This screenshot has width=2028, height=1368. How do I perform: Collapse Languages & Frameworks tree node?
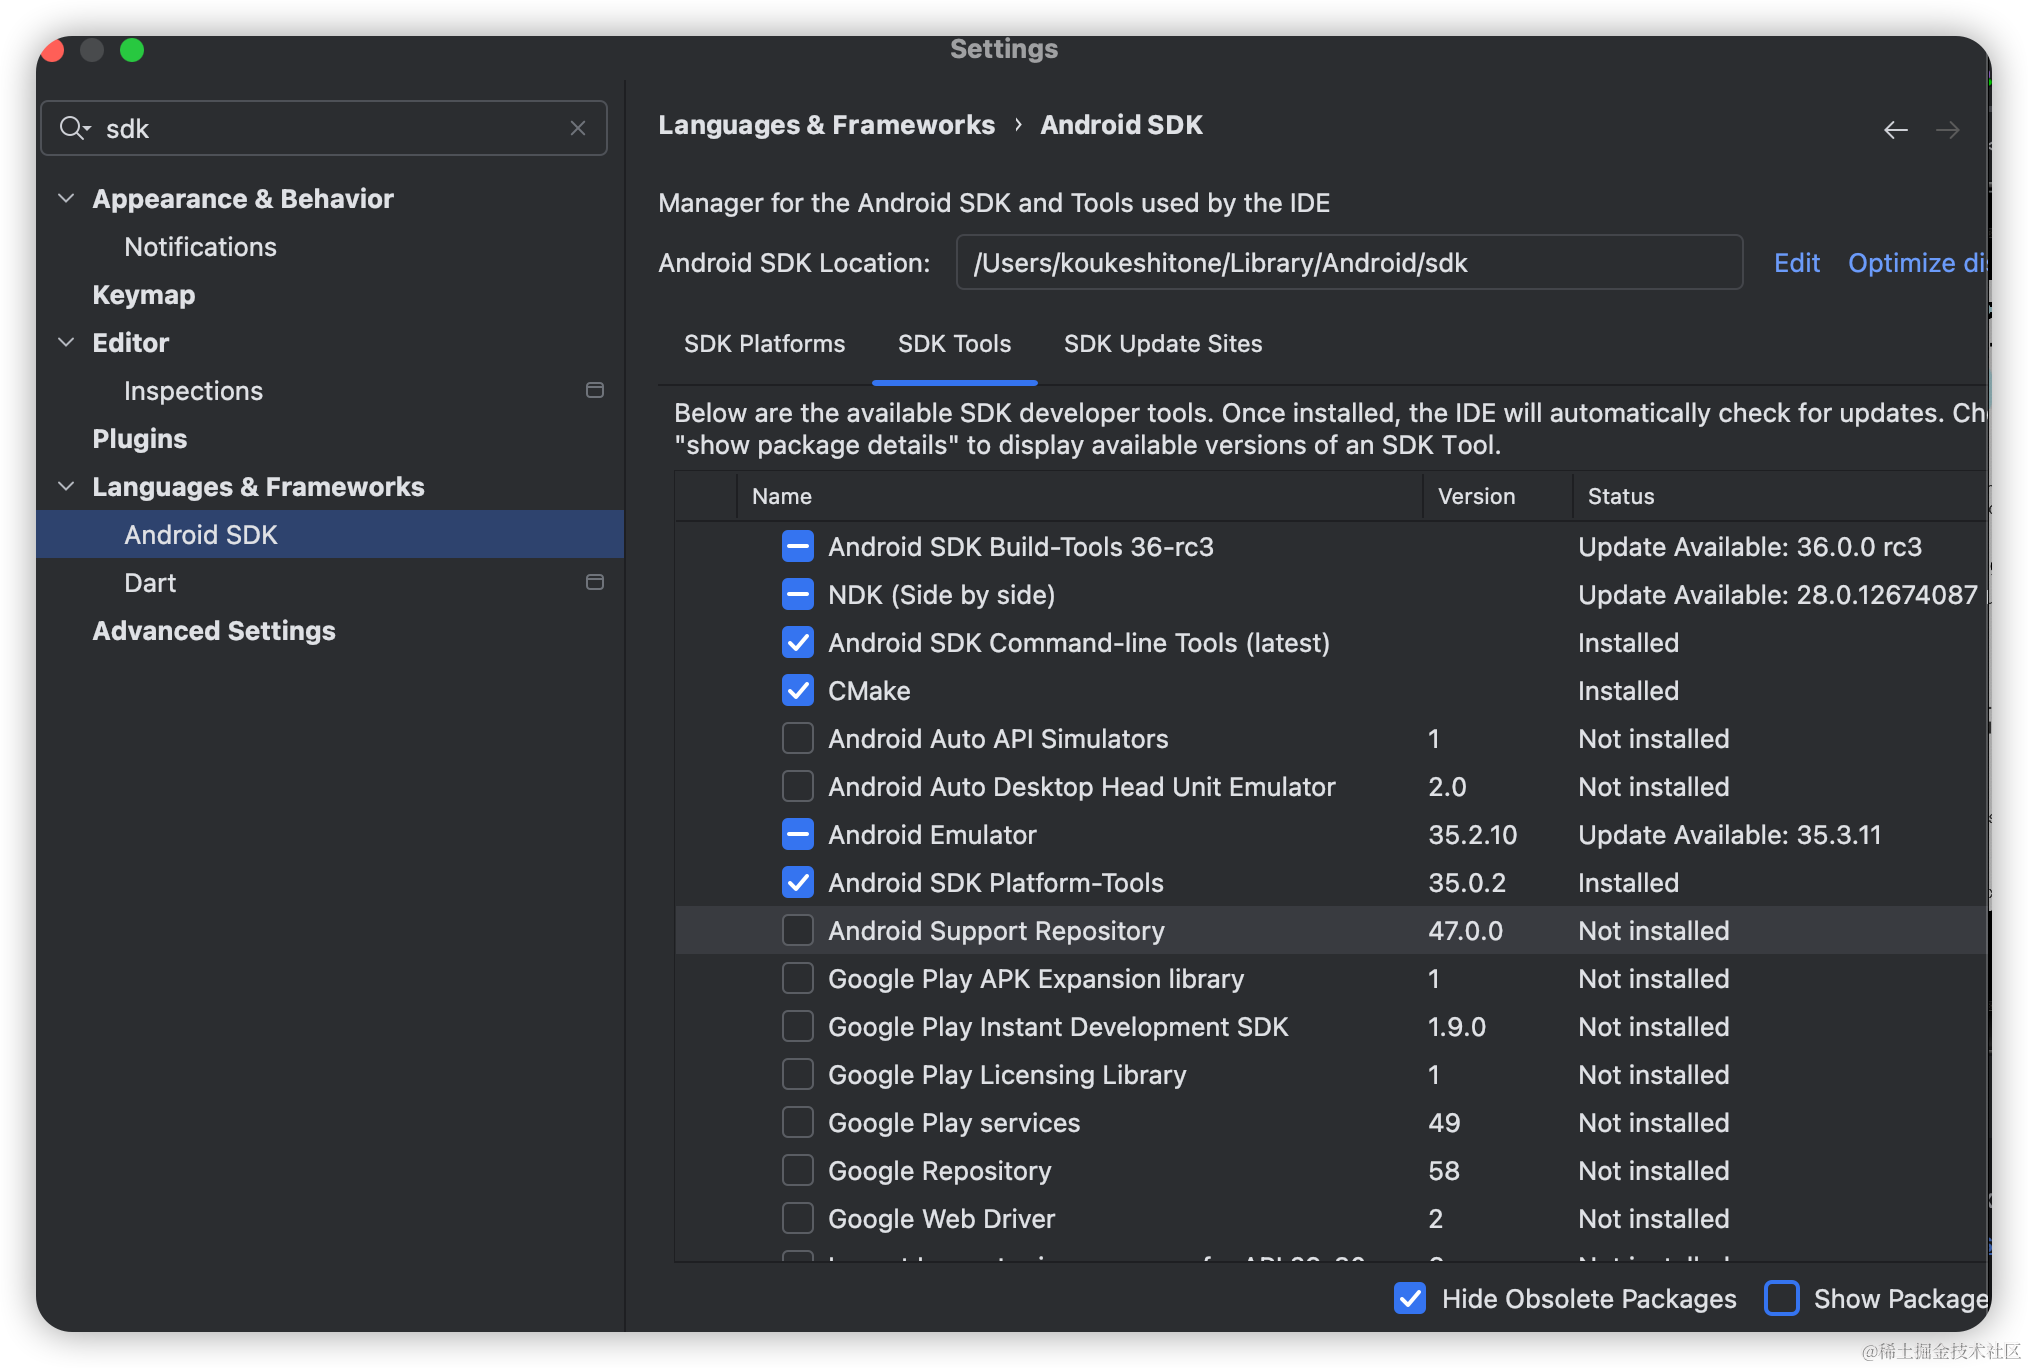click(x=66, y=486)
